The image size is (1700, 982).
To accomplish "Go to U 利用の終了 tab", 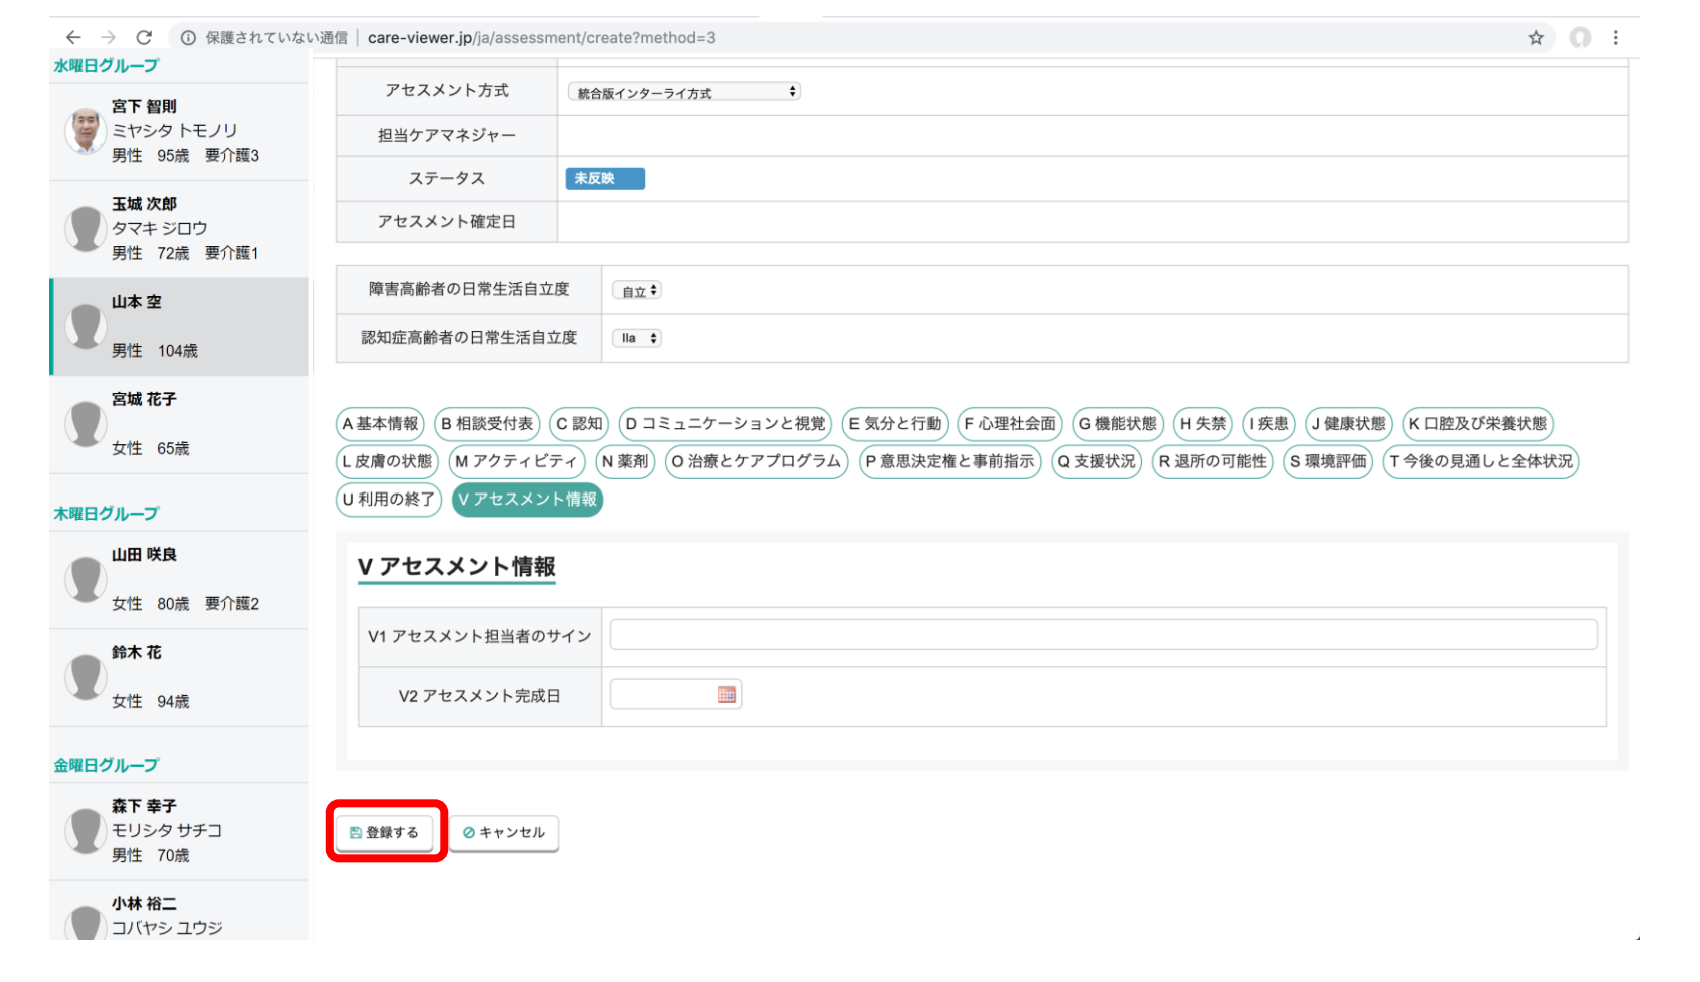I will [388, 500].
